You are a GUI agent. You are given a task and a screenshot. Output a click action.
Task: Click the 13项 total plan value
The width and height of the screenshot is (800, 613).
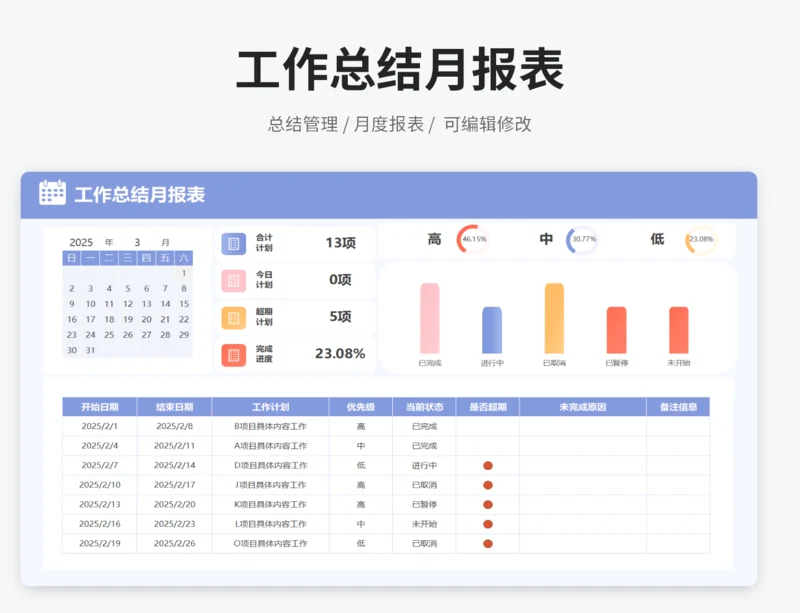pos(340,243)
